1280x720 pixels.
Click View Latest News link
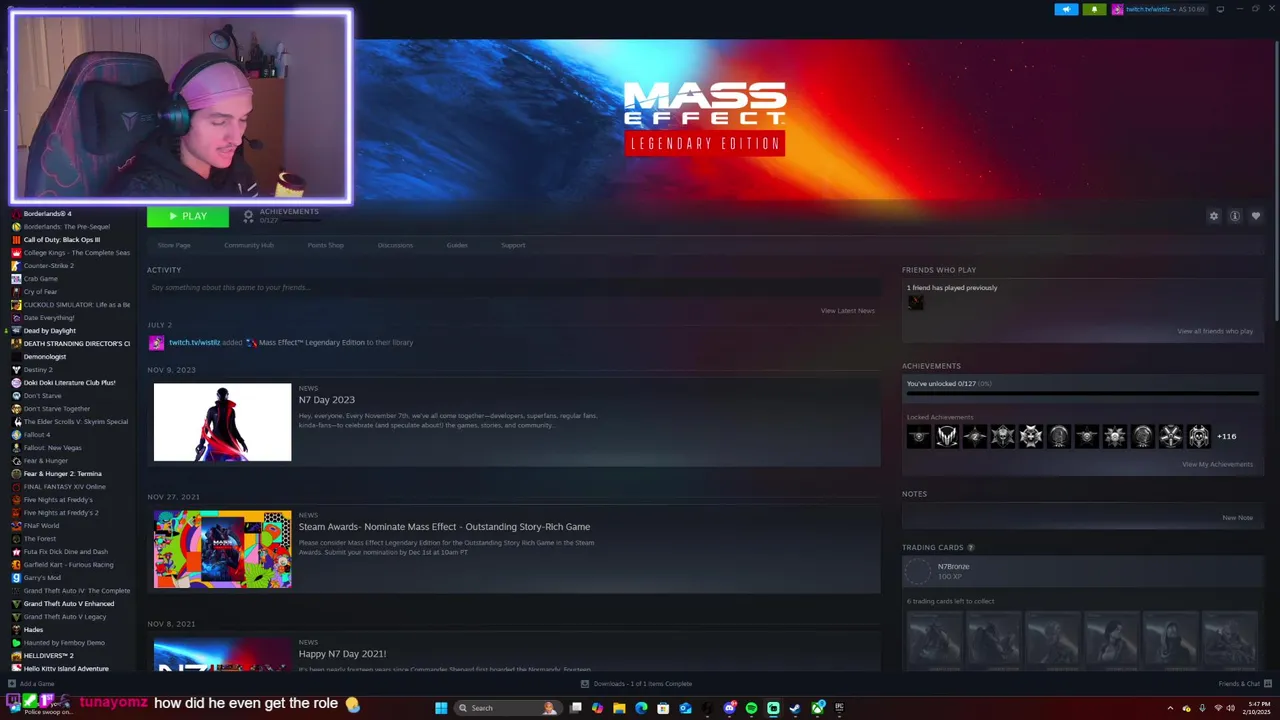[848, 311]
